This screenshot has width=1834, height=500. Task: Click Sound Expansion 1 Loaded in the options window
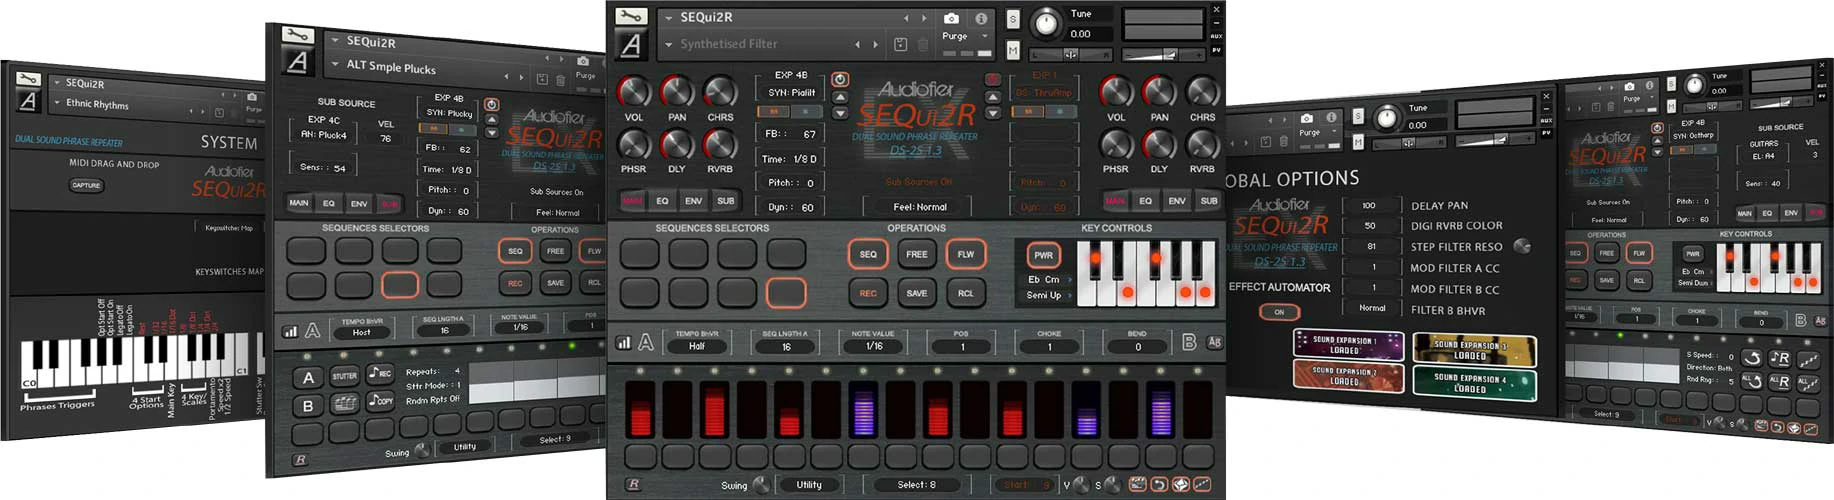[1348, 344]
